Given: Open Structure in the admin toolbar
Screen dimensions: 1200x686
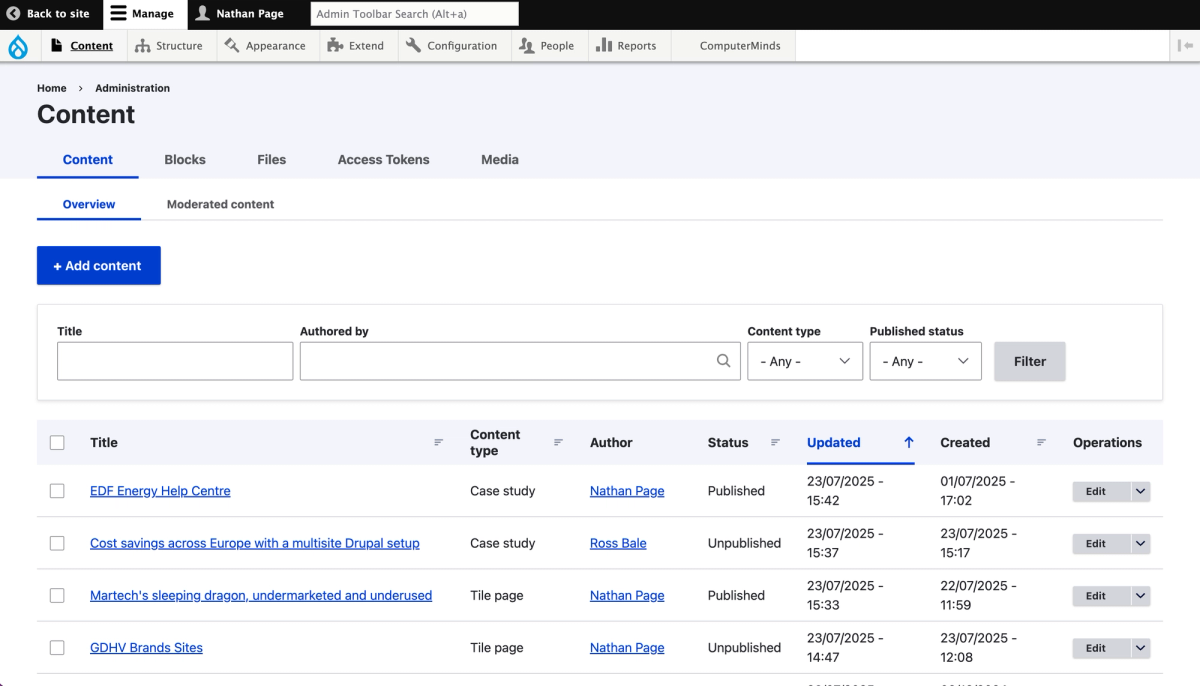Looking at the screenshot, I should click(169, 46).
